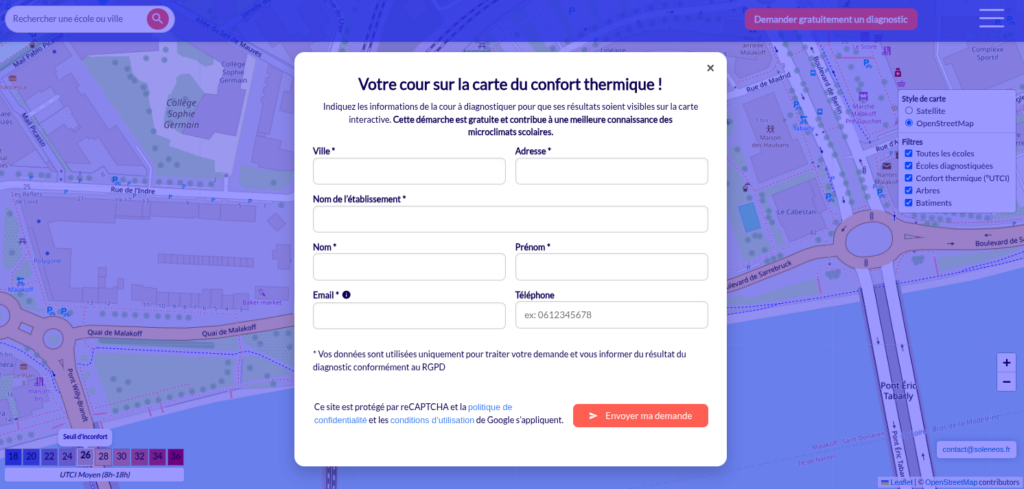Focus the Téléphone input field

point(611,315)
